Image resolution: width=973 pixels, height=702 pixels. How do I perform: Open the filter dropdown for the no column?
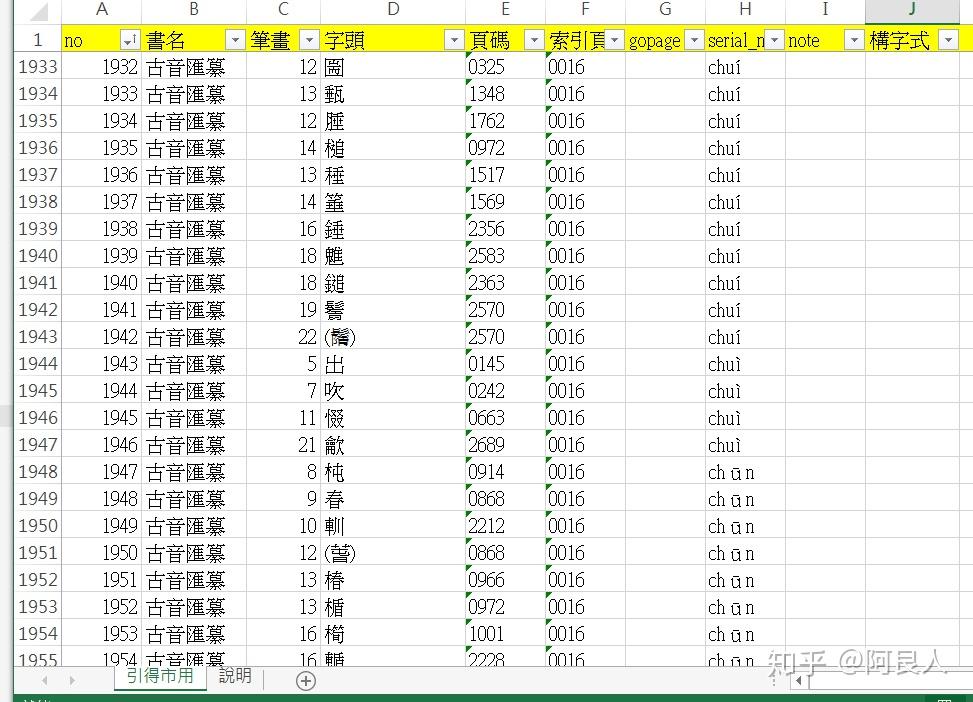129,40
